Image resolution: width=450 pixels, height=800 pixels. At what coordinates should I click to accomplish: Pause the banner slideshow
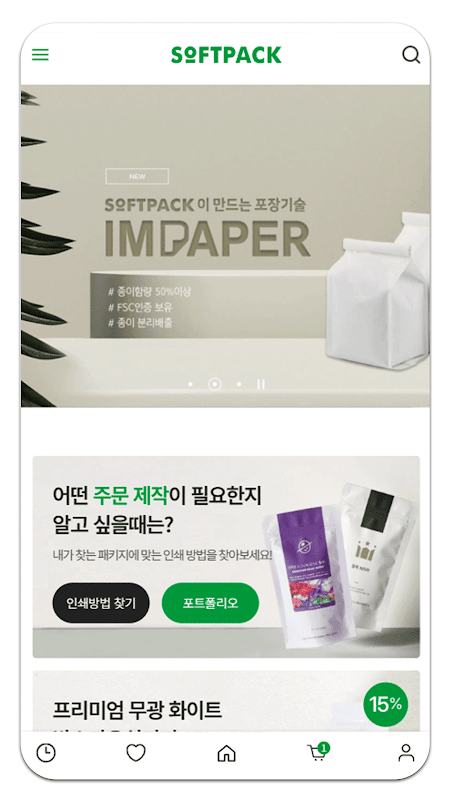[x=261, y=384]
